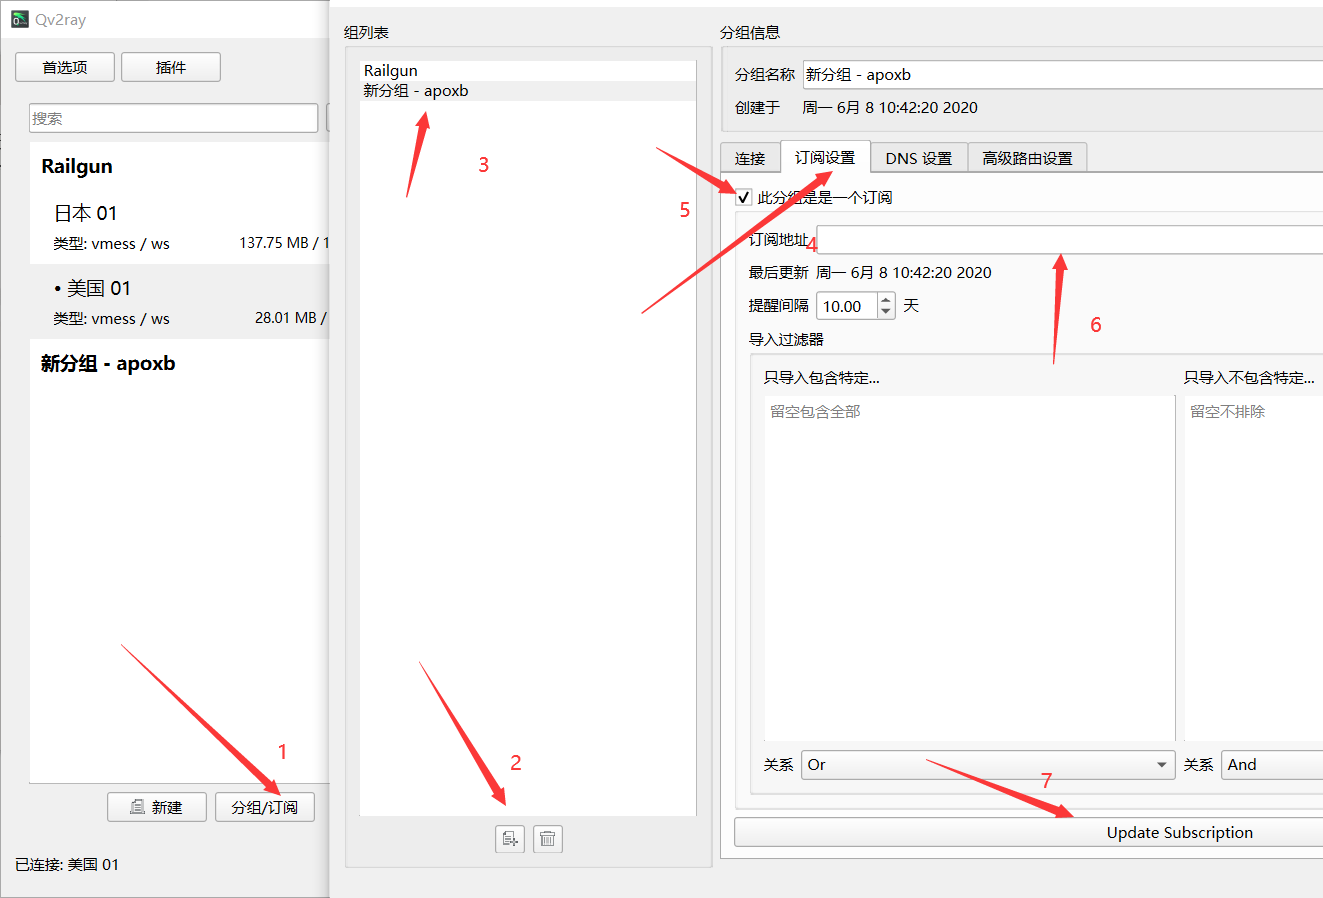Select the 美国 01 connection
Viewport: 1323px width, 898px height.
point(180,302)
